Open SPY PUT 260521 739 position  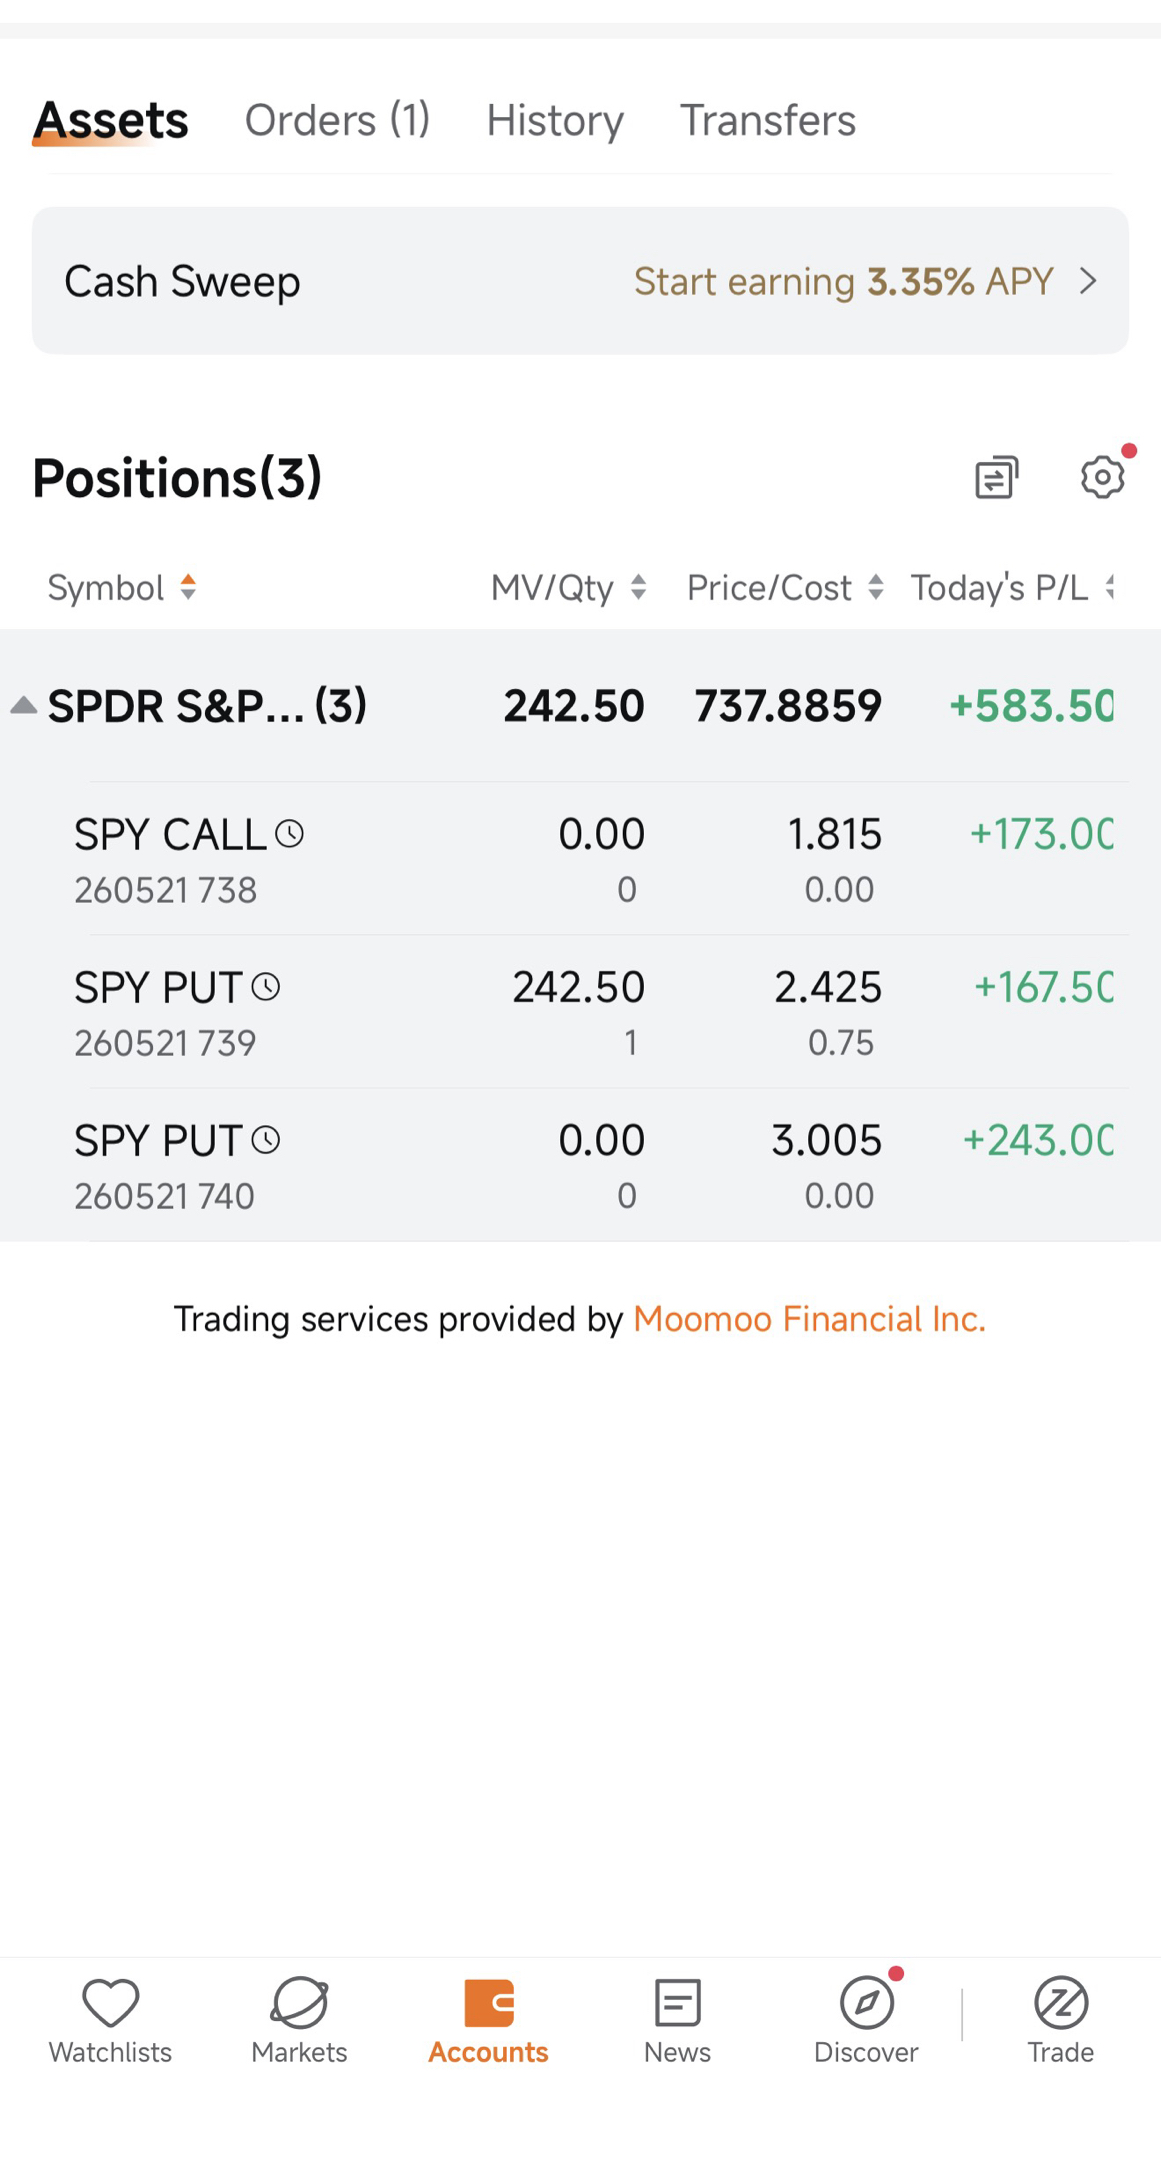click(x=580, y=1012)
